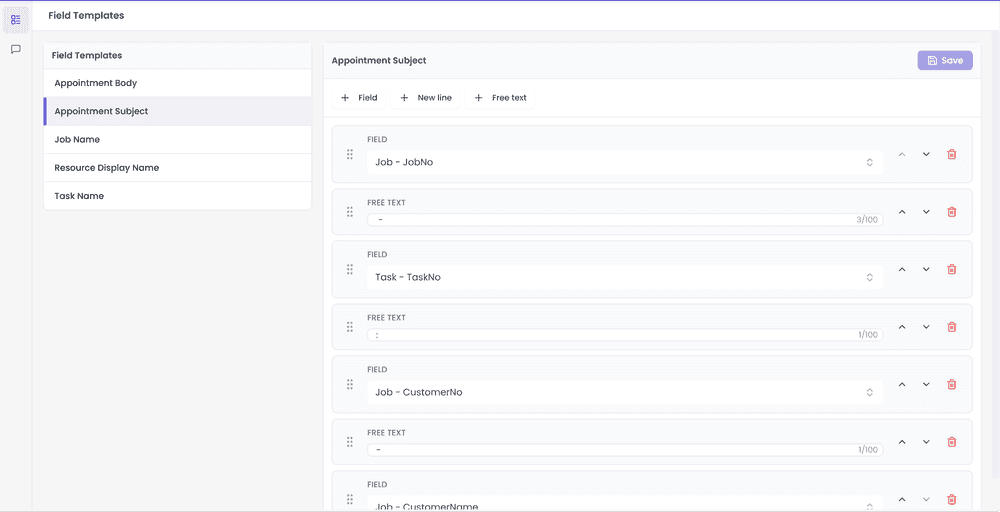Move Job - JobNo row down
1000x512 pixels.
point(926,154)
